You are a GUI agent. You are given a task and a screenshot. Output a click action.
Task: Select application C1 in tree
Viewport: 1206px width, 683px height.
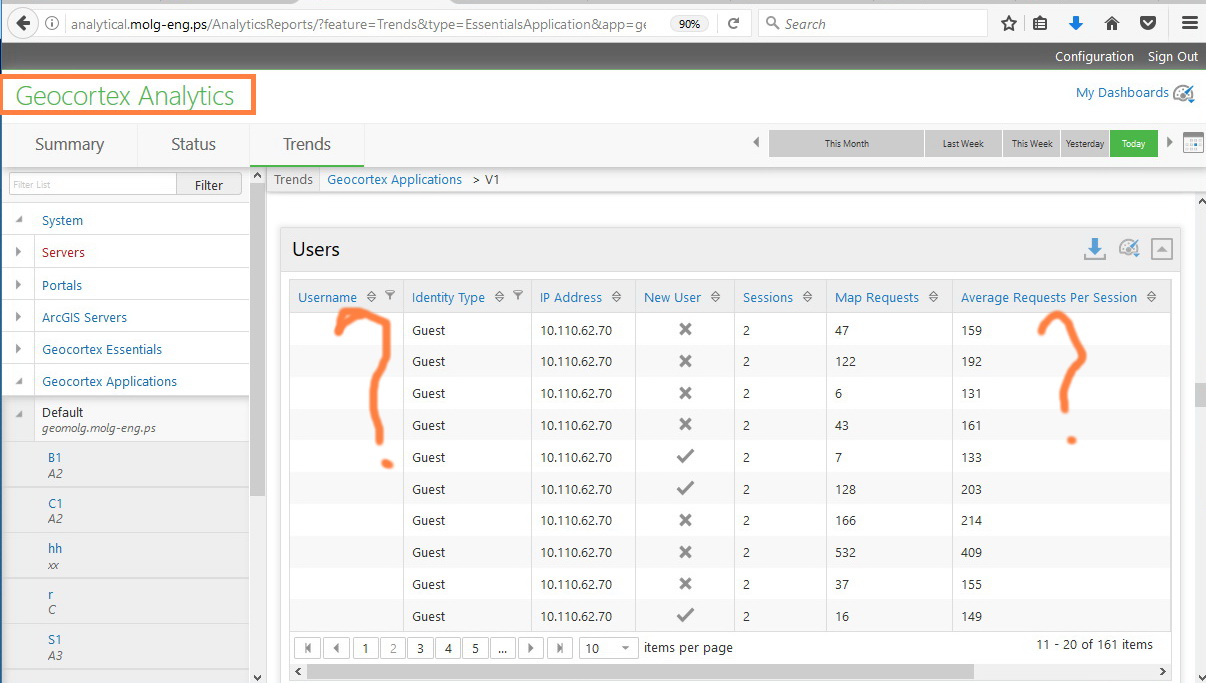(55, 503)
